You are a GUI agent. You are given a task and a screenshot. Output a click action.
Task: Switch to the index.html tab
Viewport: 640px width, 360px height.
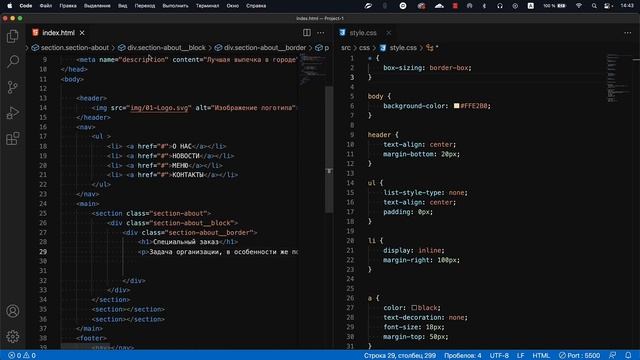[x=58, y=33]
